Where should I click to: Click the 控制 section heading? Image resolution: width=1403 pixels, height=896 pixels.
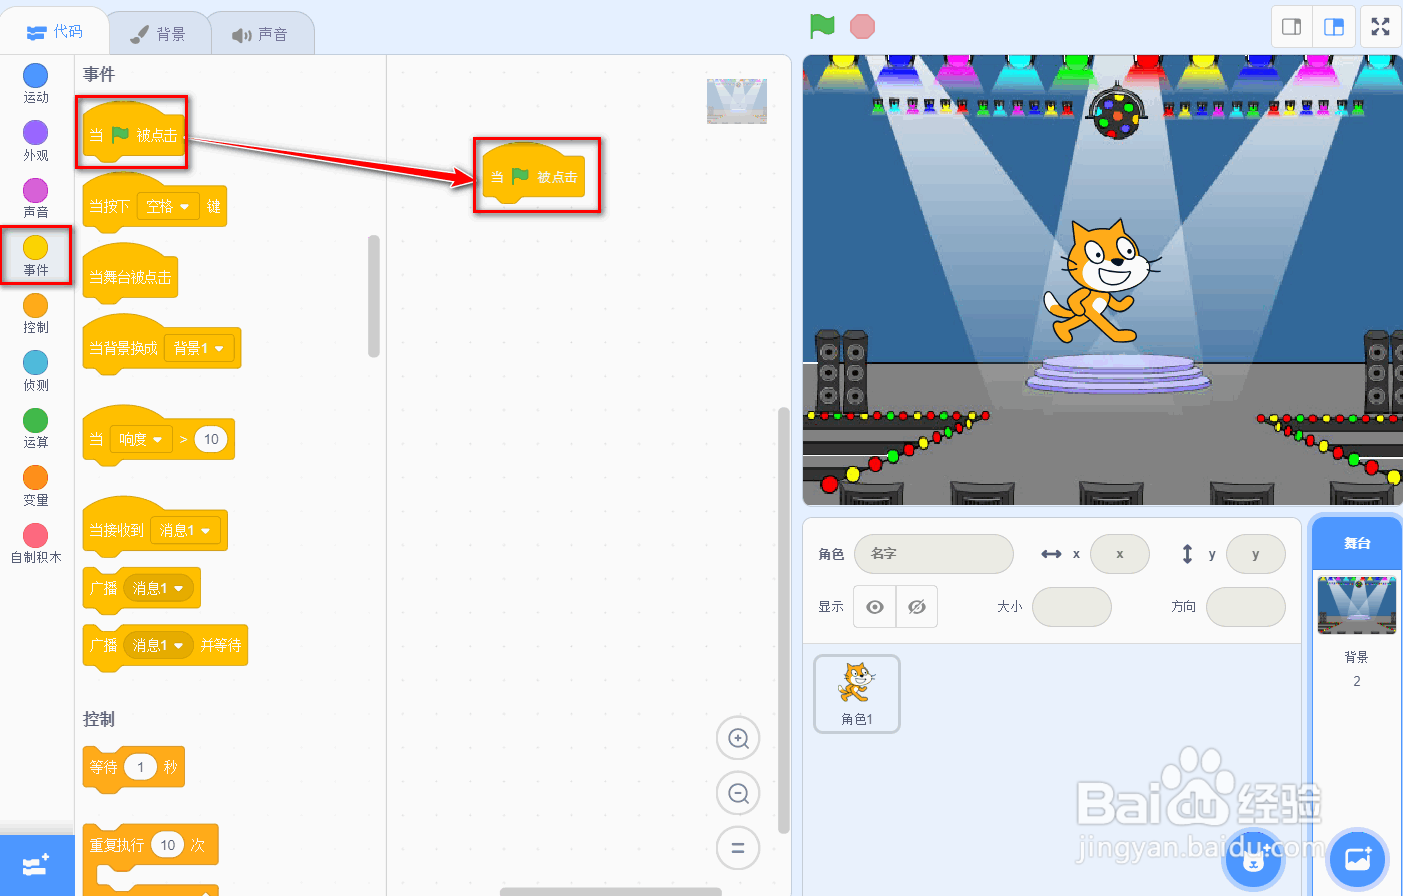pyautogui.click(x=99, y=719)
